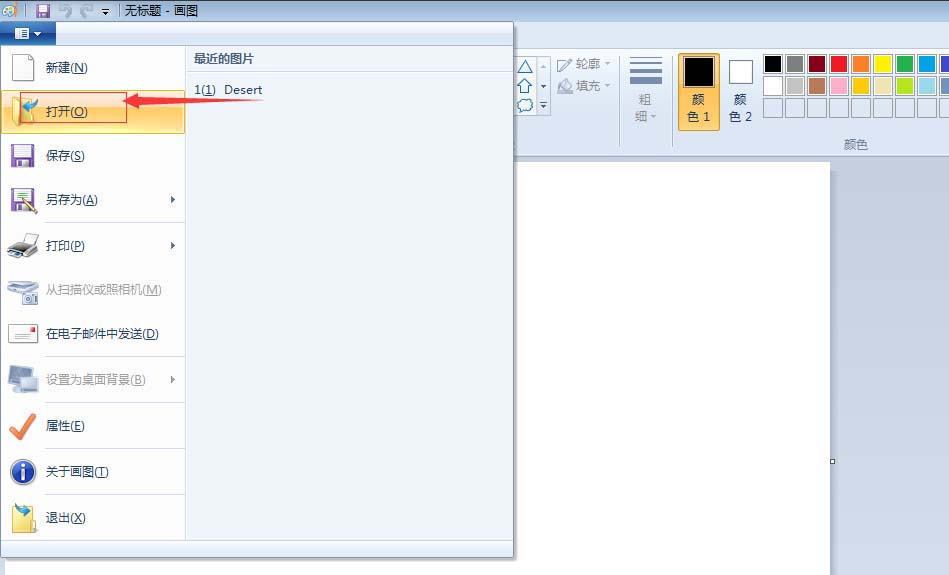Select 在电子邮件中发送(D)
The image size is (949, 575).
point(93,334)
